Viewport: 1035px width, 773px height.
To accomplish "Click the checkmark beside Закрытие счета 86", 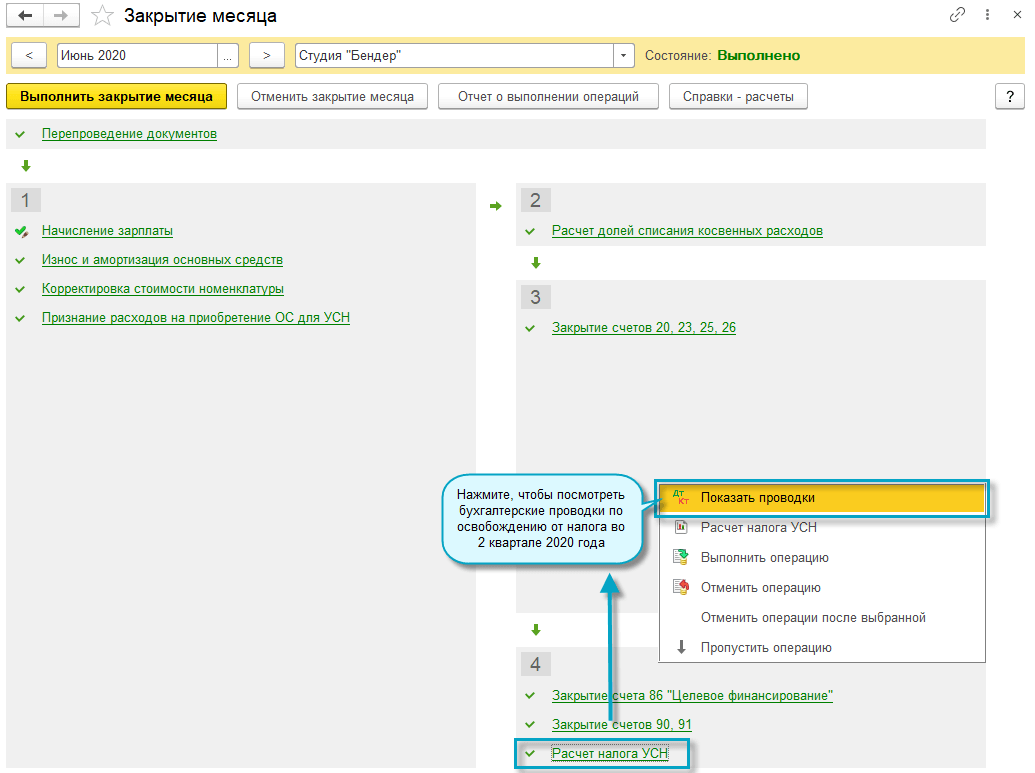I will [530, 696].
